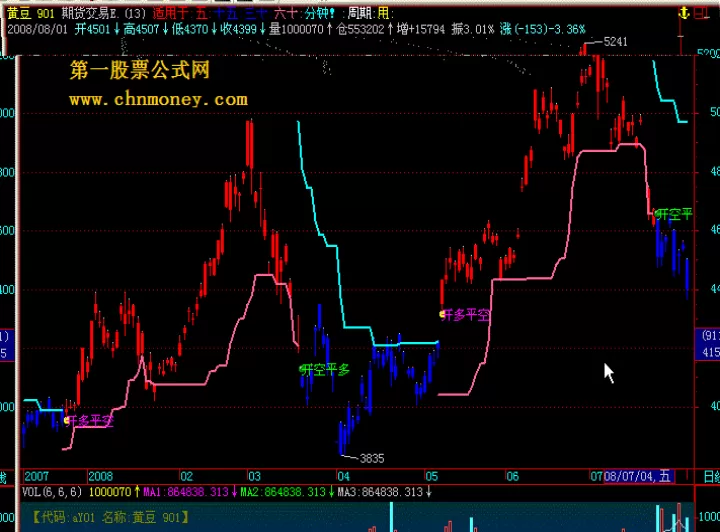The width and height of the screenshot is (720, 532).
Task: Click the yellow marker dot of the '开多平空' signal below the 05 gap-up
Action: click(442, 314)
